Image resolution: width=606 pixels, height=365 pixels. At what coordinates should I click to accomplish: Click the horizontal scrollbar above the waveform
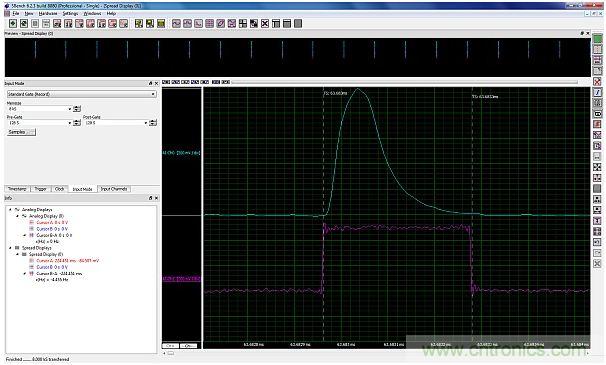point(404,82)
